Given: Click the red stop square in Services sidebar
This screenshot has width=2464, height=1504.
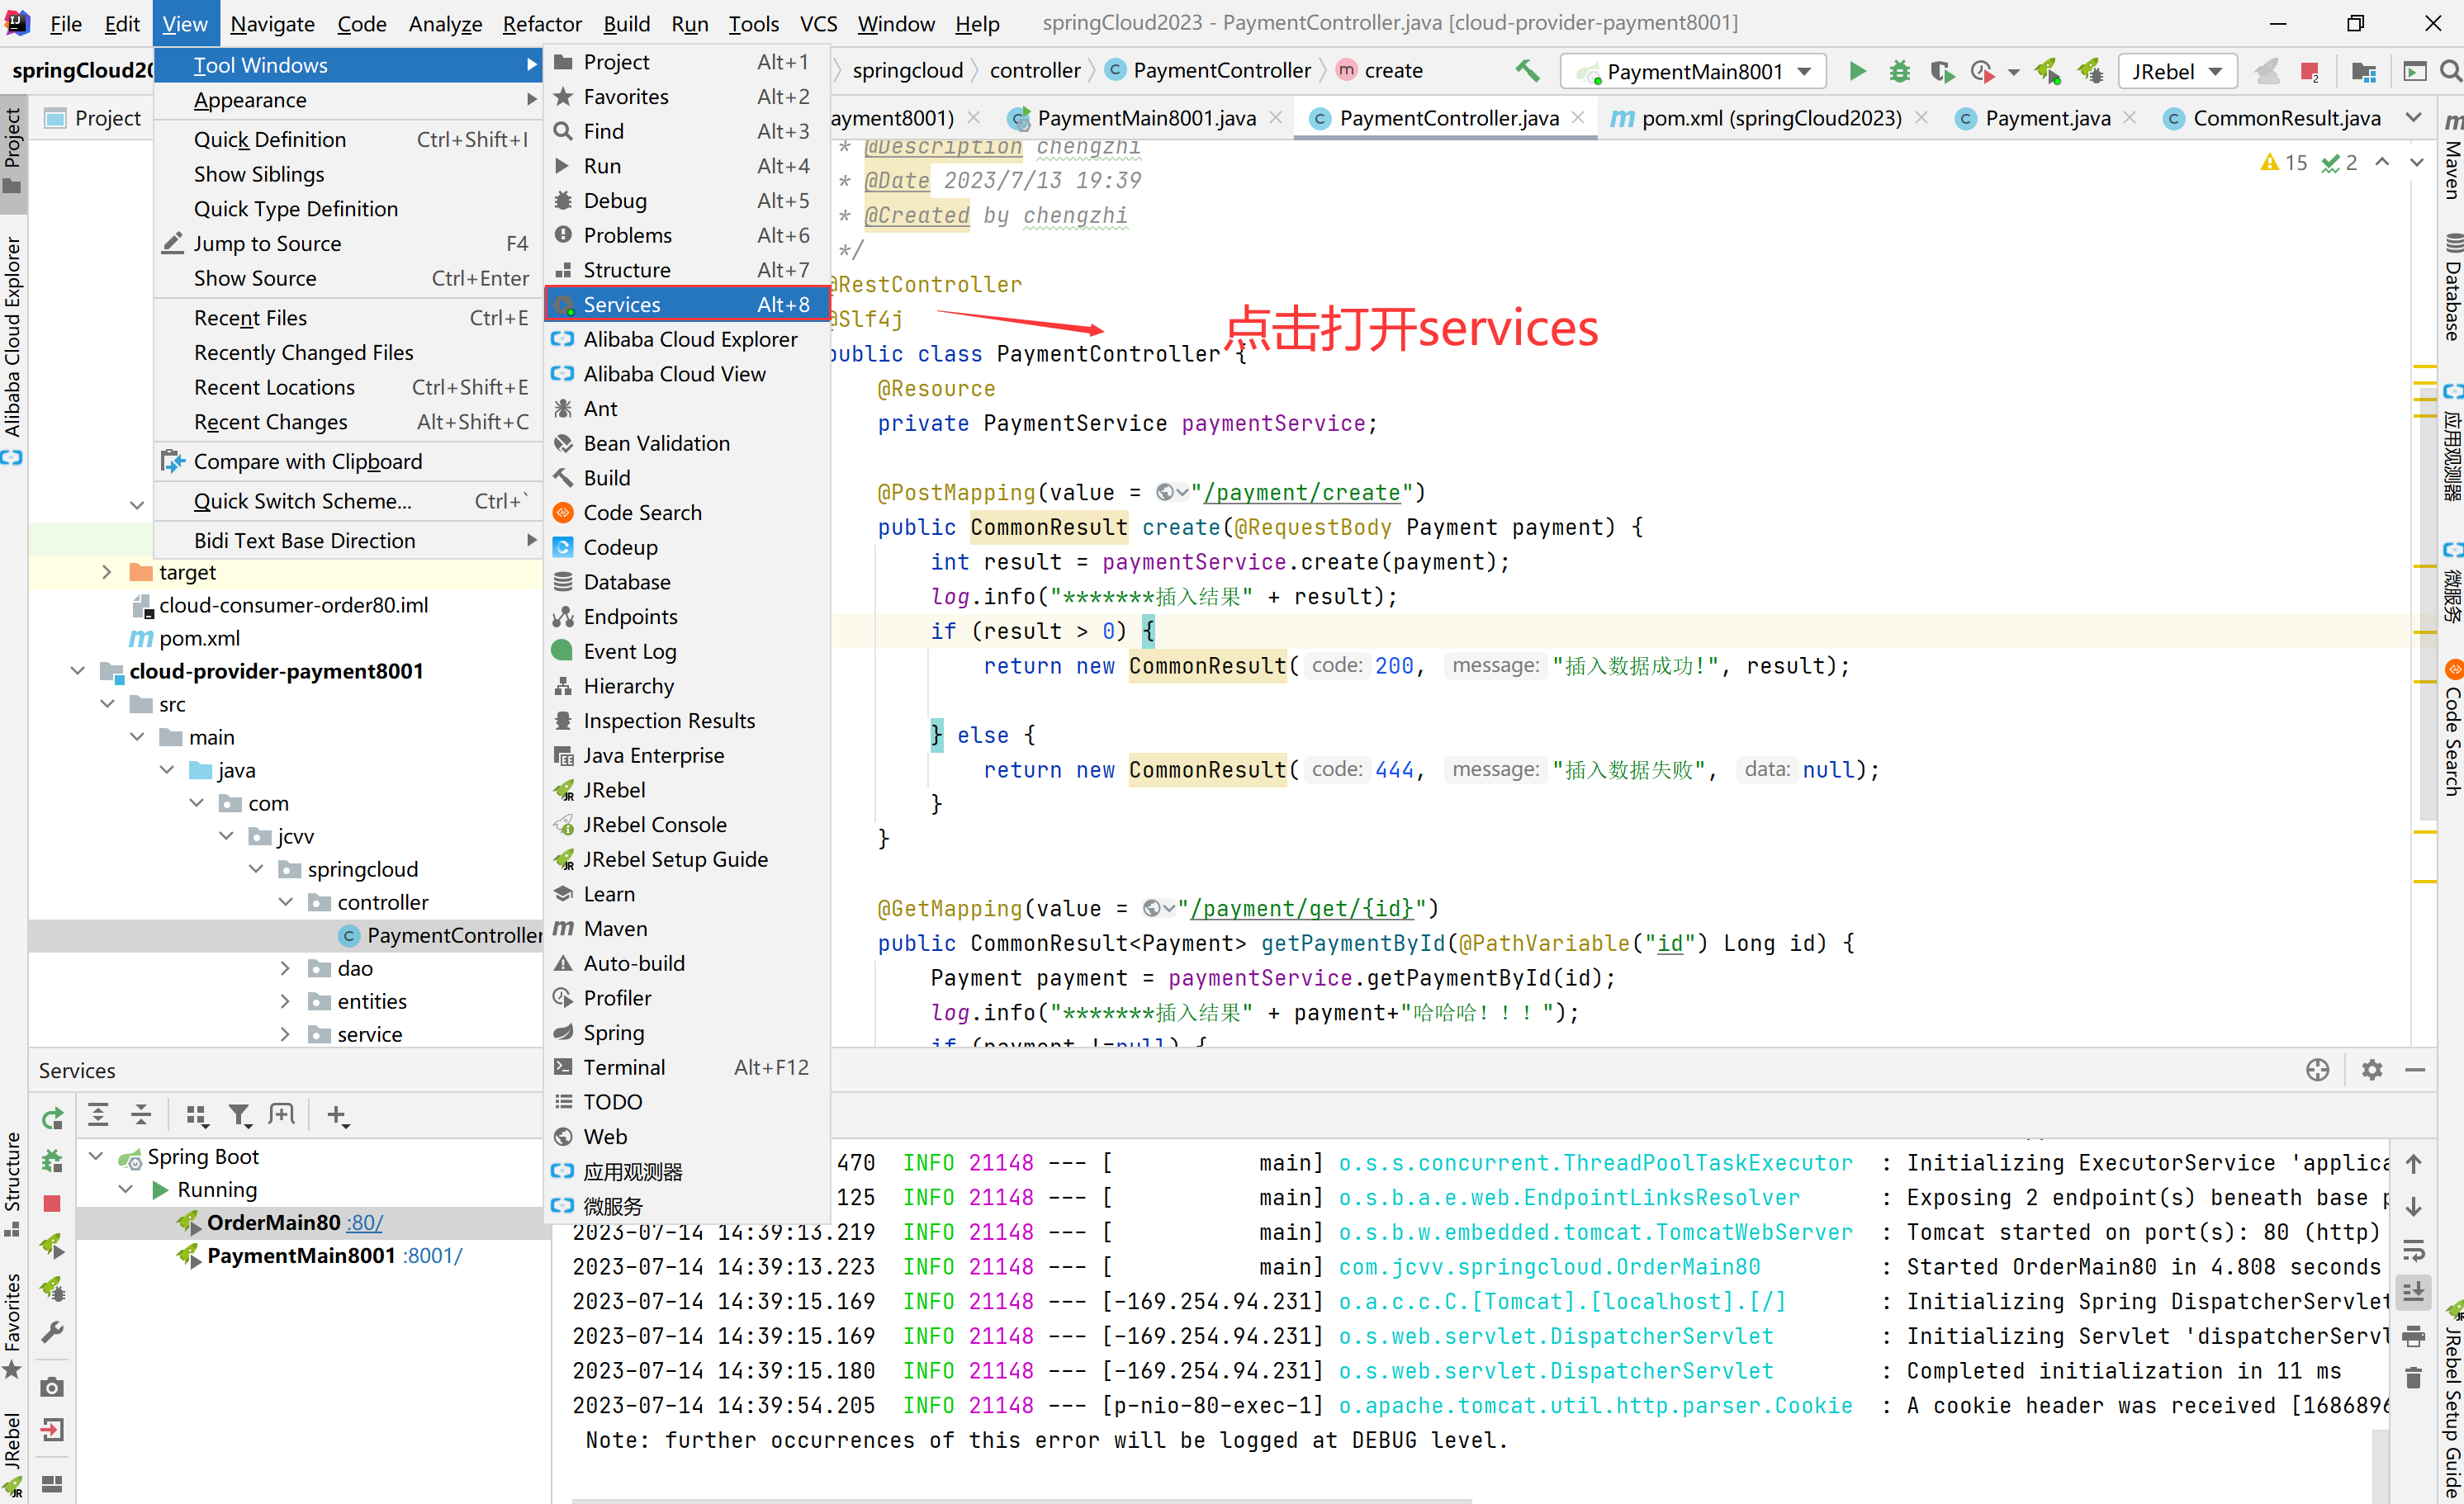Looking at the screenshot, I should pos(52,1203).
